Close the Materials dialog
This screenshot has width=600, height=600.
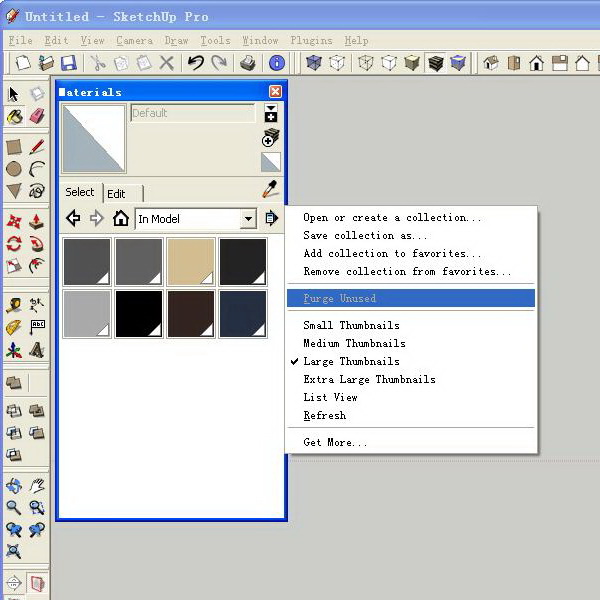pyautogui.click(x=275, y=91)
